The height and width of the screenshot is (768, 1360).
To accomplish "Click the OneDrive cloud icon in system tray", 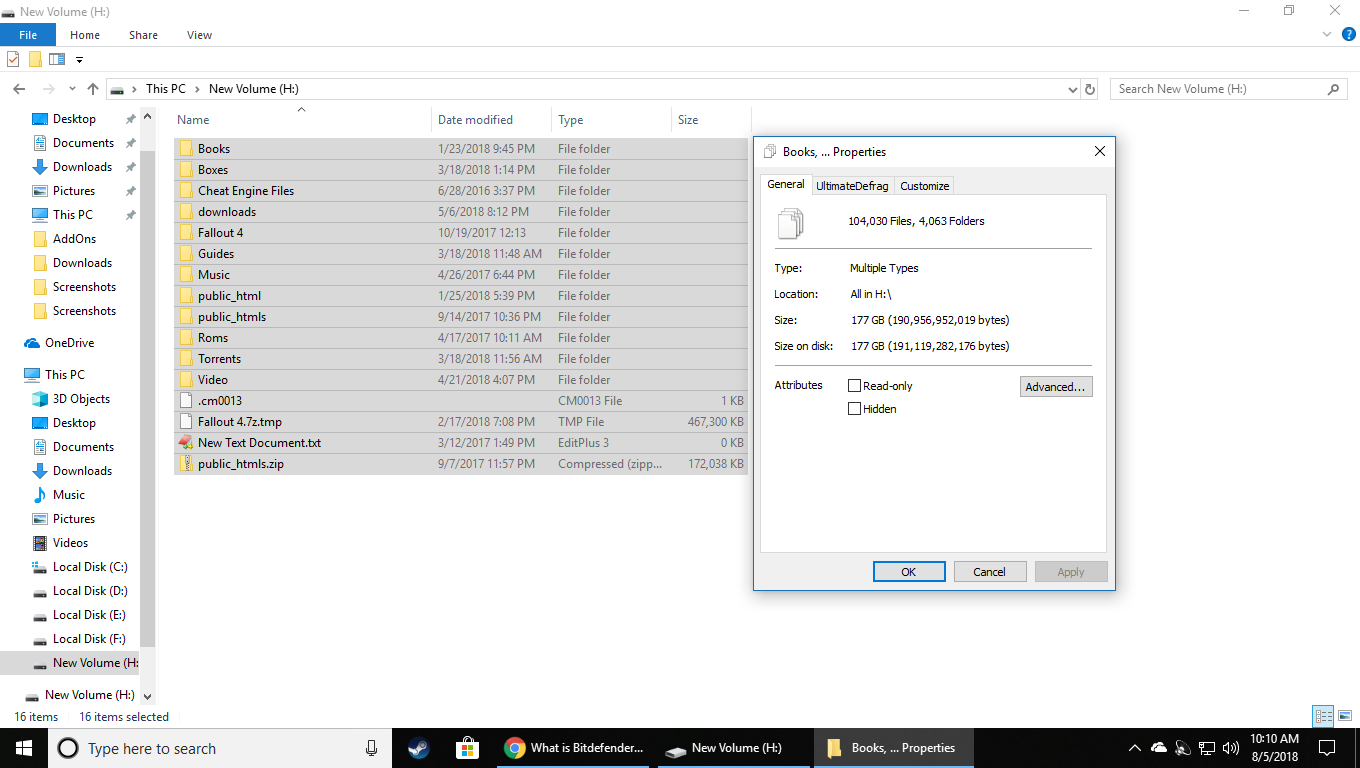I will click(x=1159, y=748).
